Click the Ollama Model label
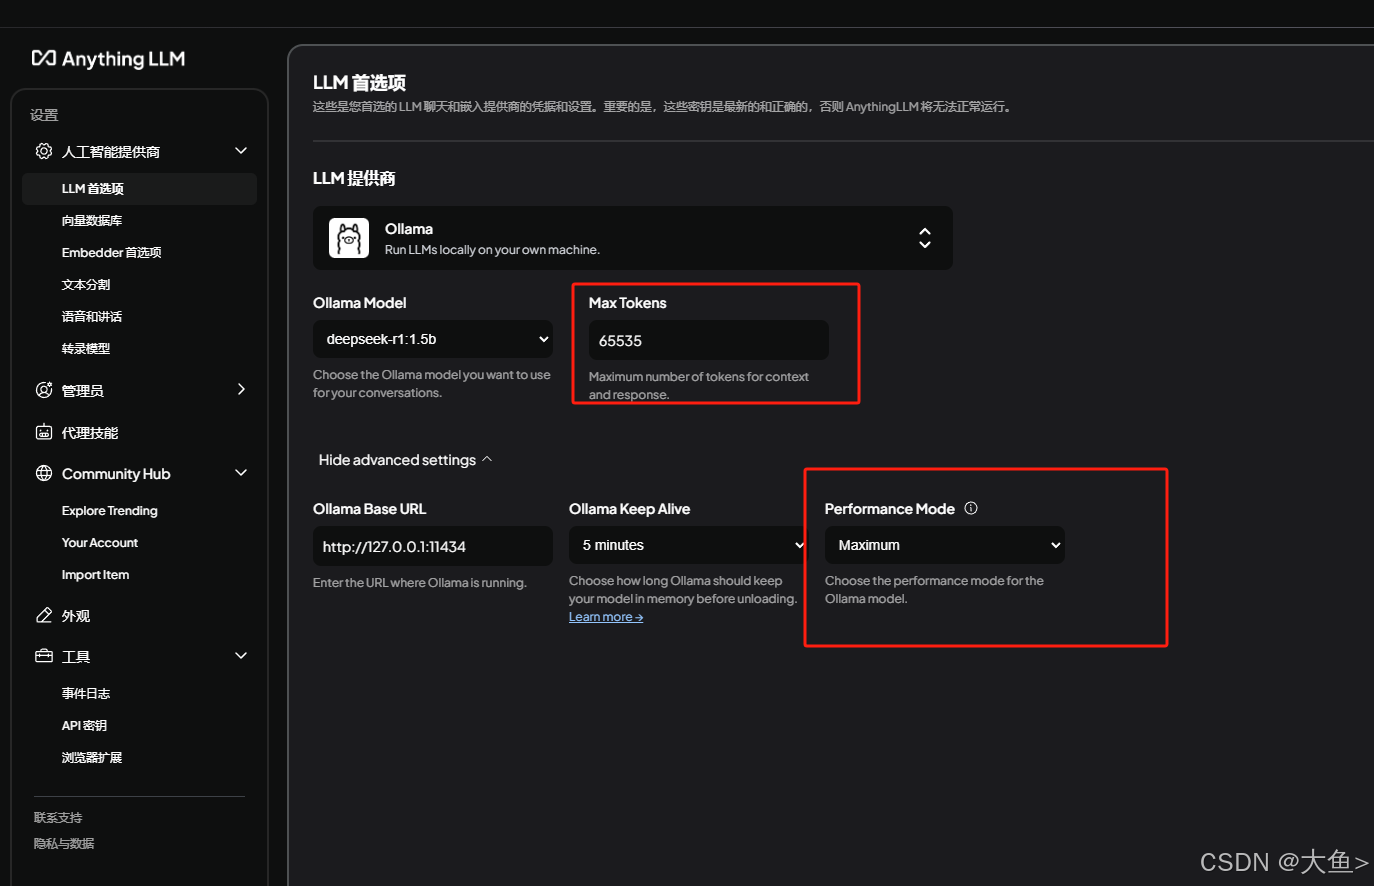Viewport: 1374px width, 886px height. point(360,303)
